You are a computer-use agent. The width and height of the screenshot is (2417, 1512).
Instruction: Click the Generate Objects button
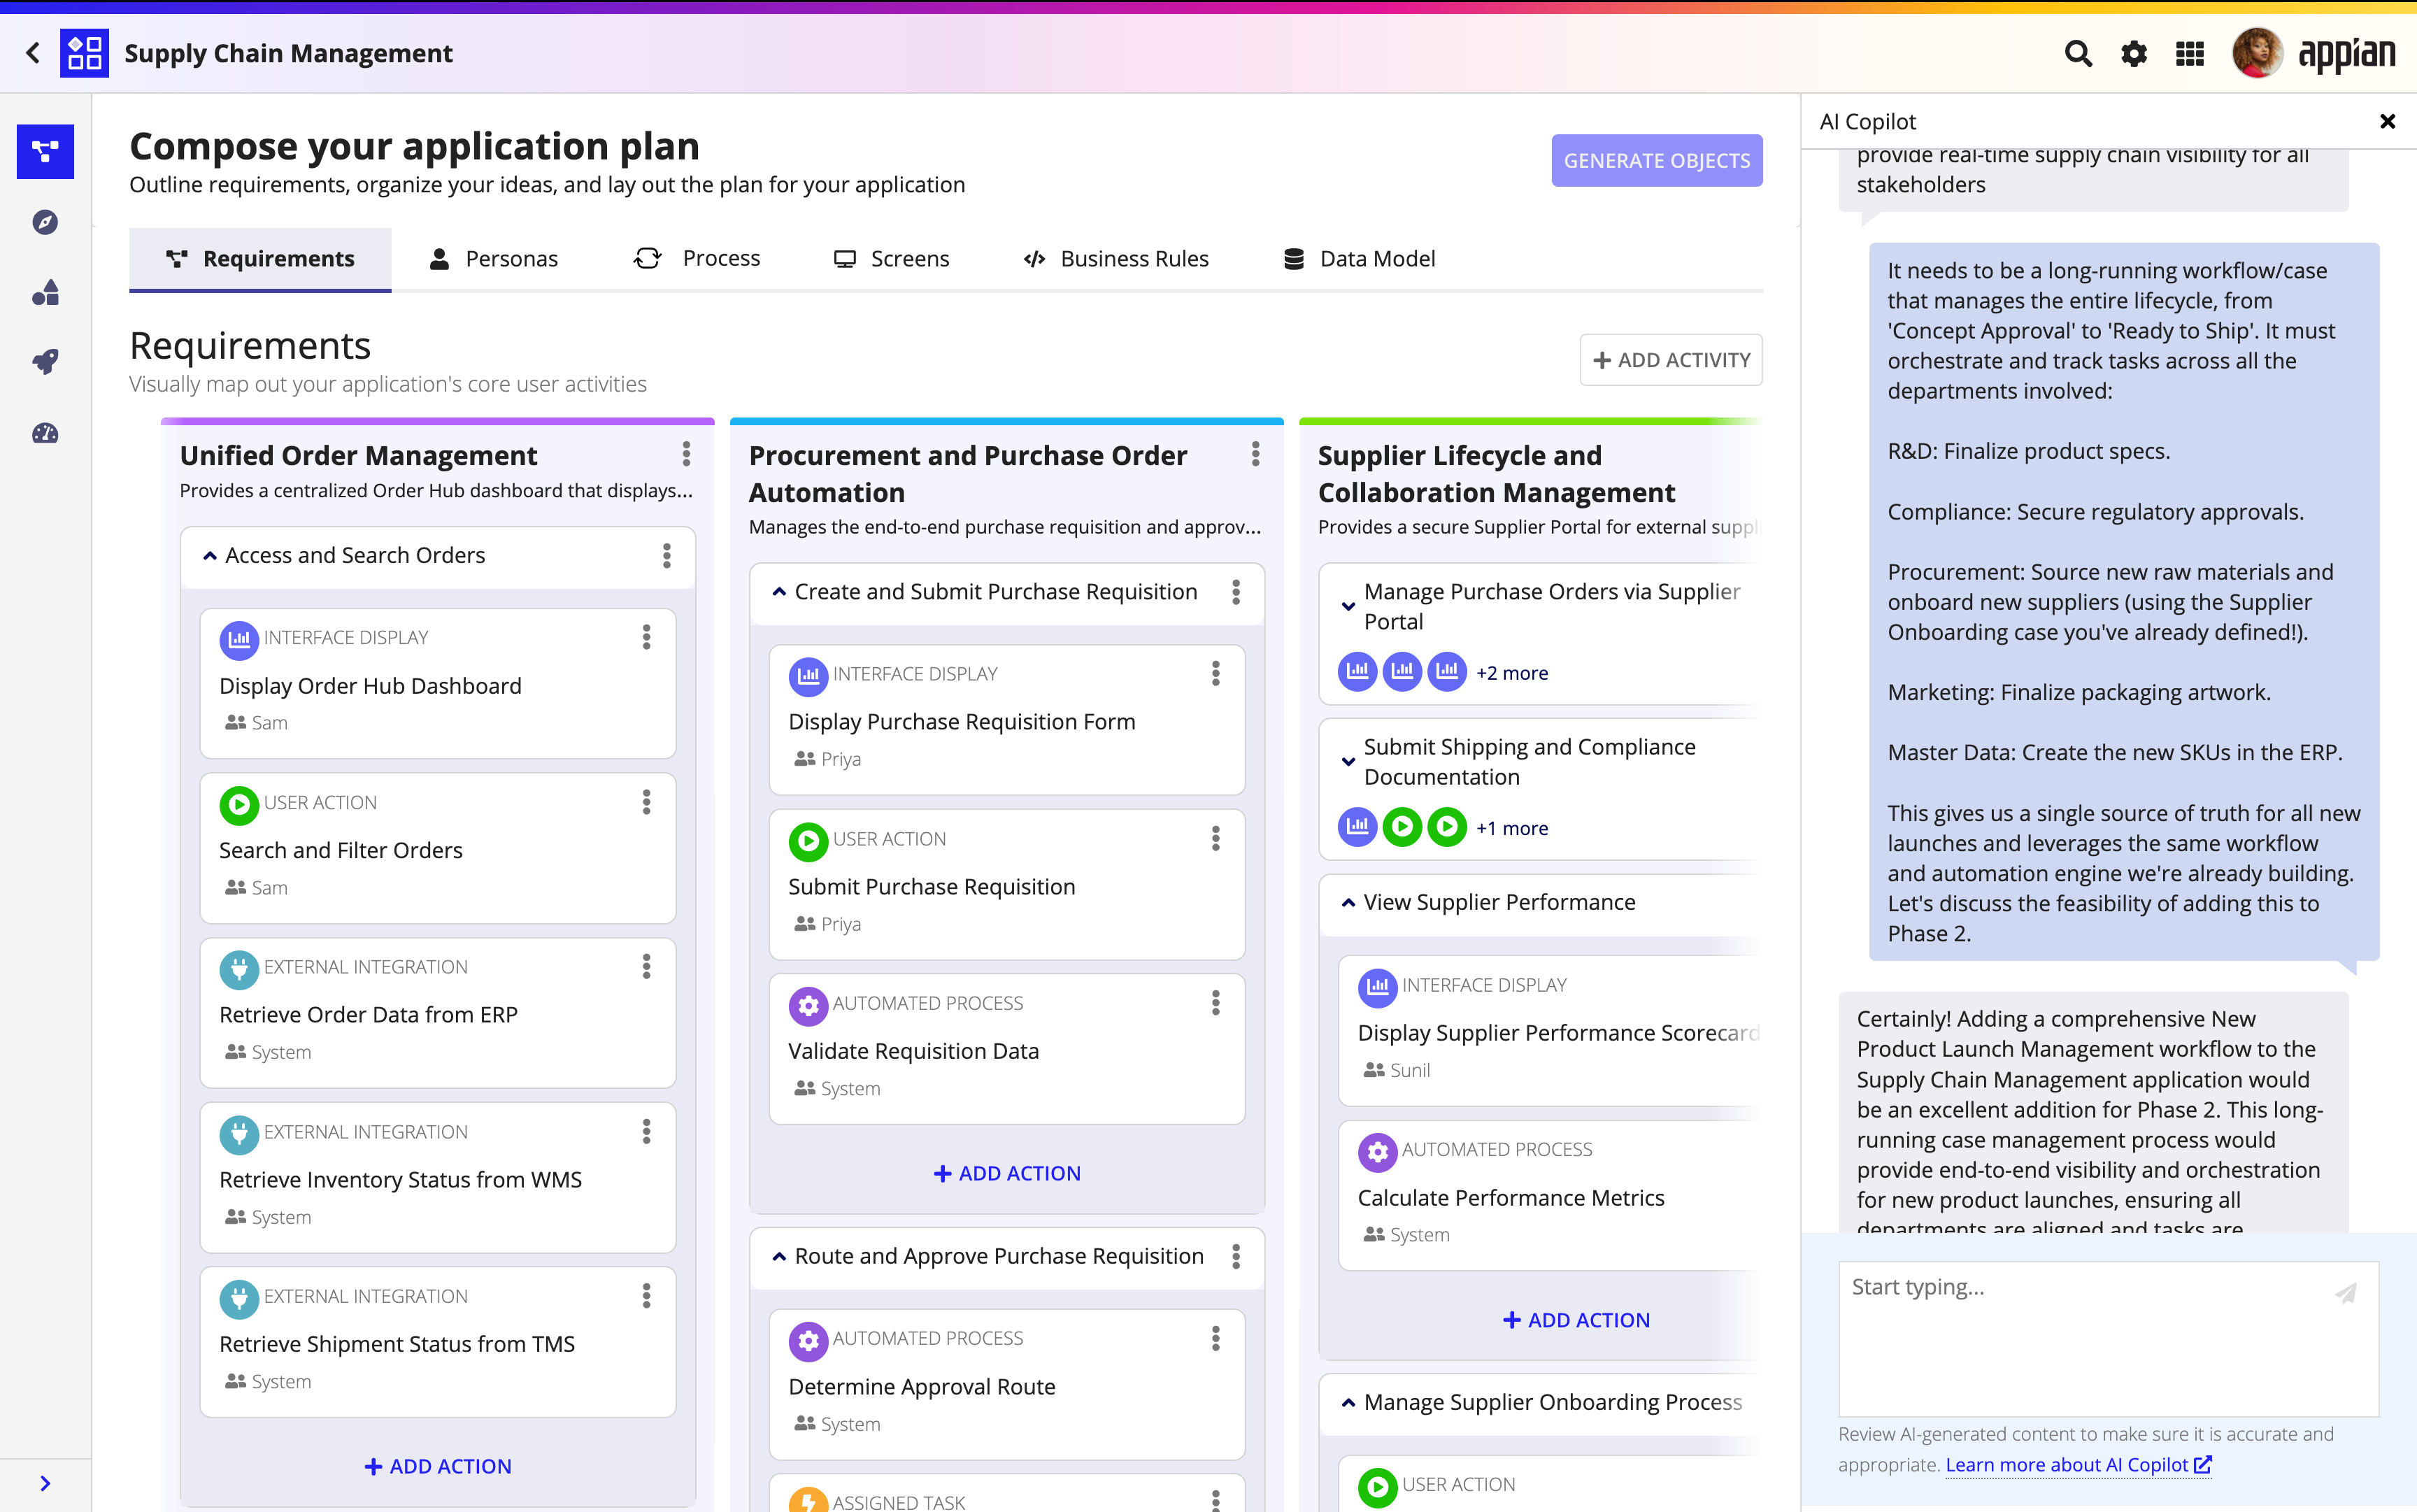(x=1656, y=161)
